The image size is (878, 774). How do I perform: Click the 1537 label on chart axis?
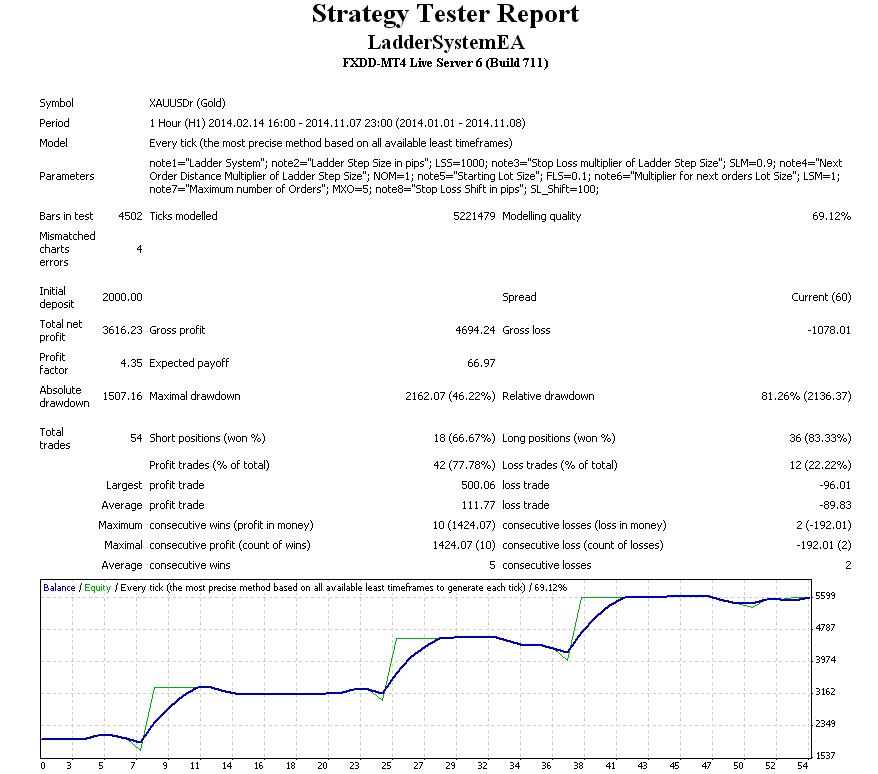[x=825, y=756]
